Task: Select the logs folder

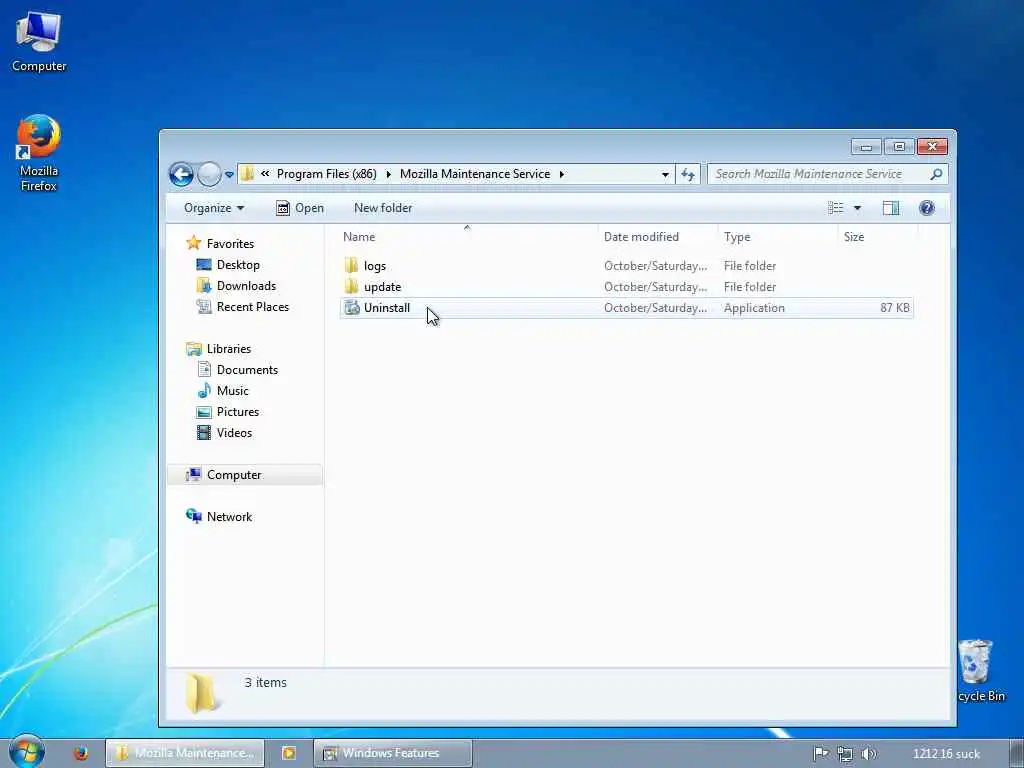Action: tap(375, 266)
